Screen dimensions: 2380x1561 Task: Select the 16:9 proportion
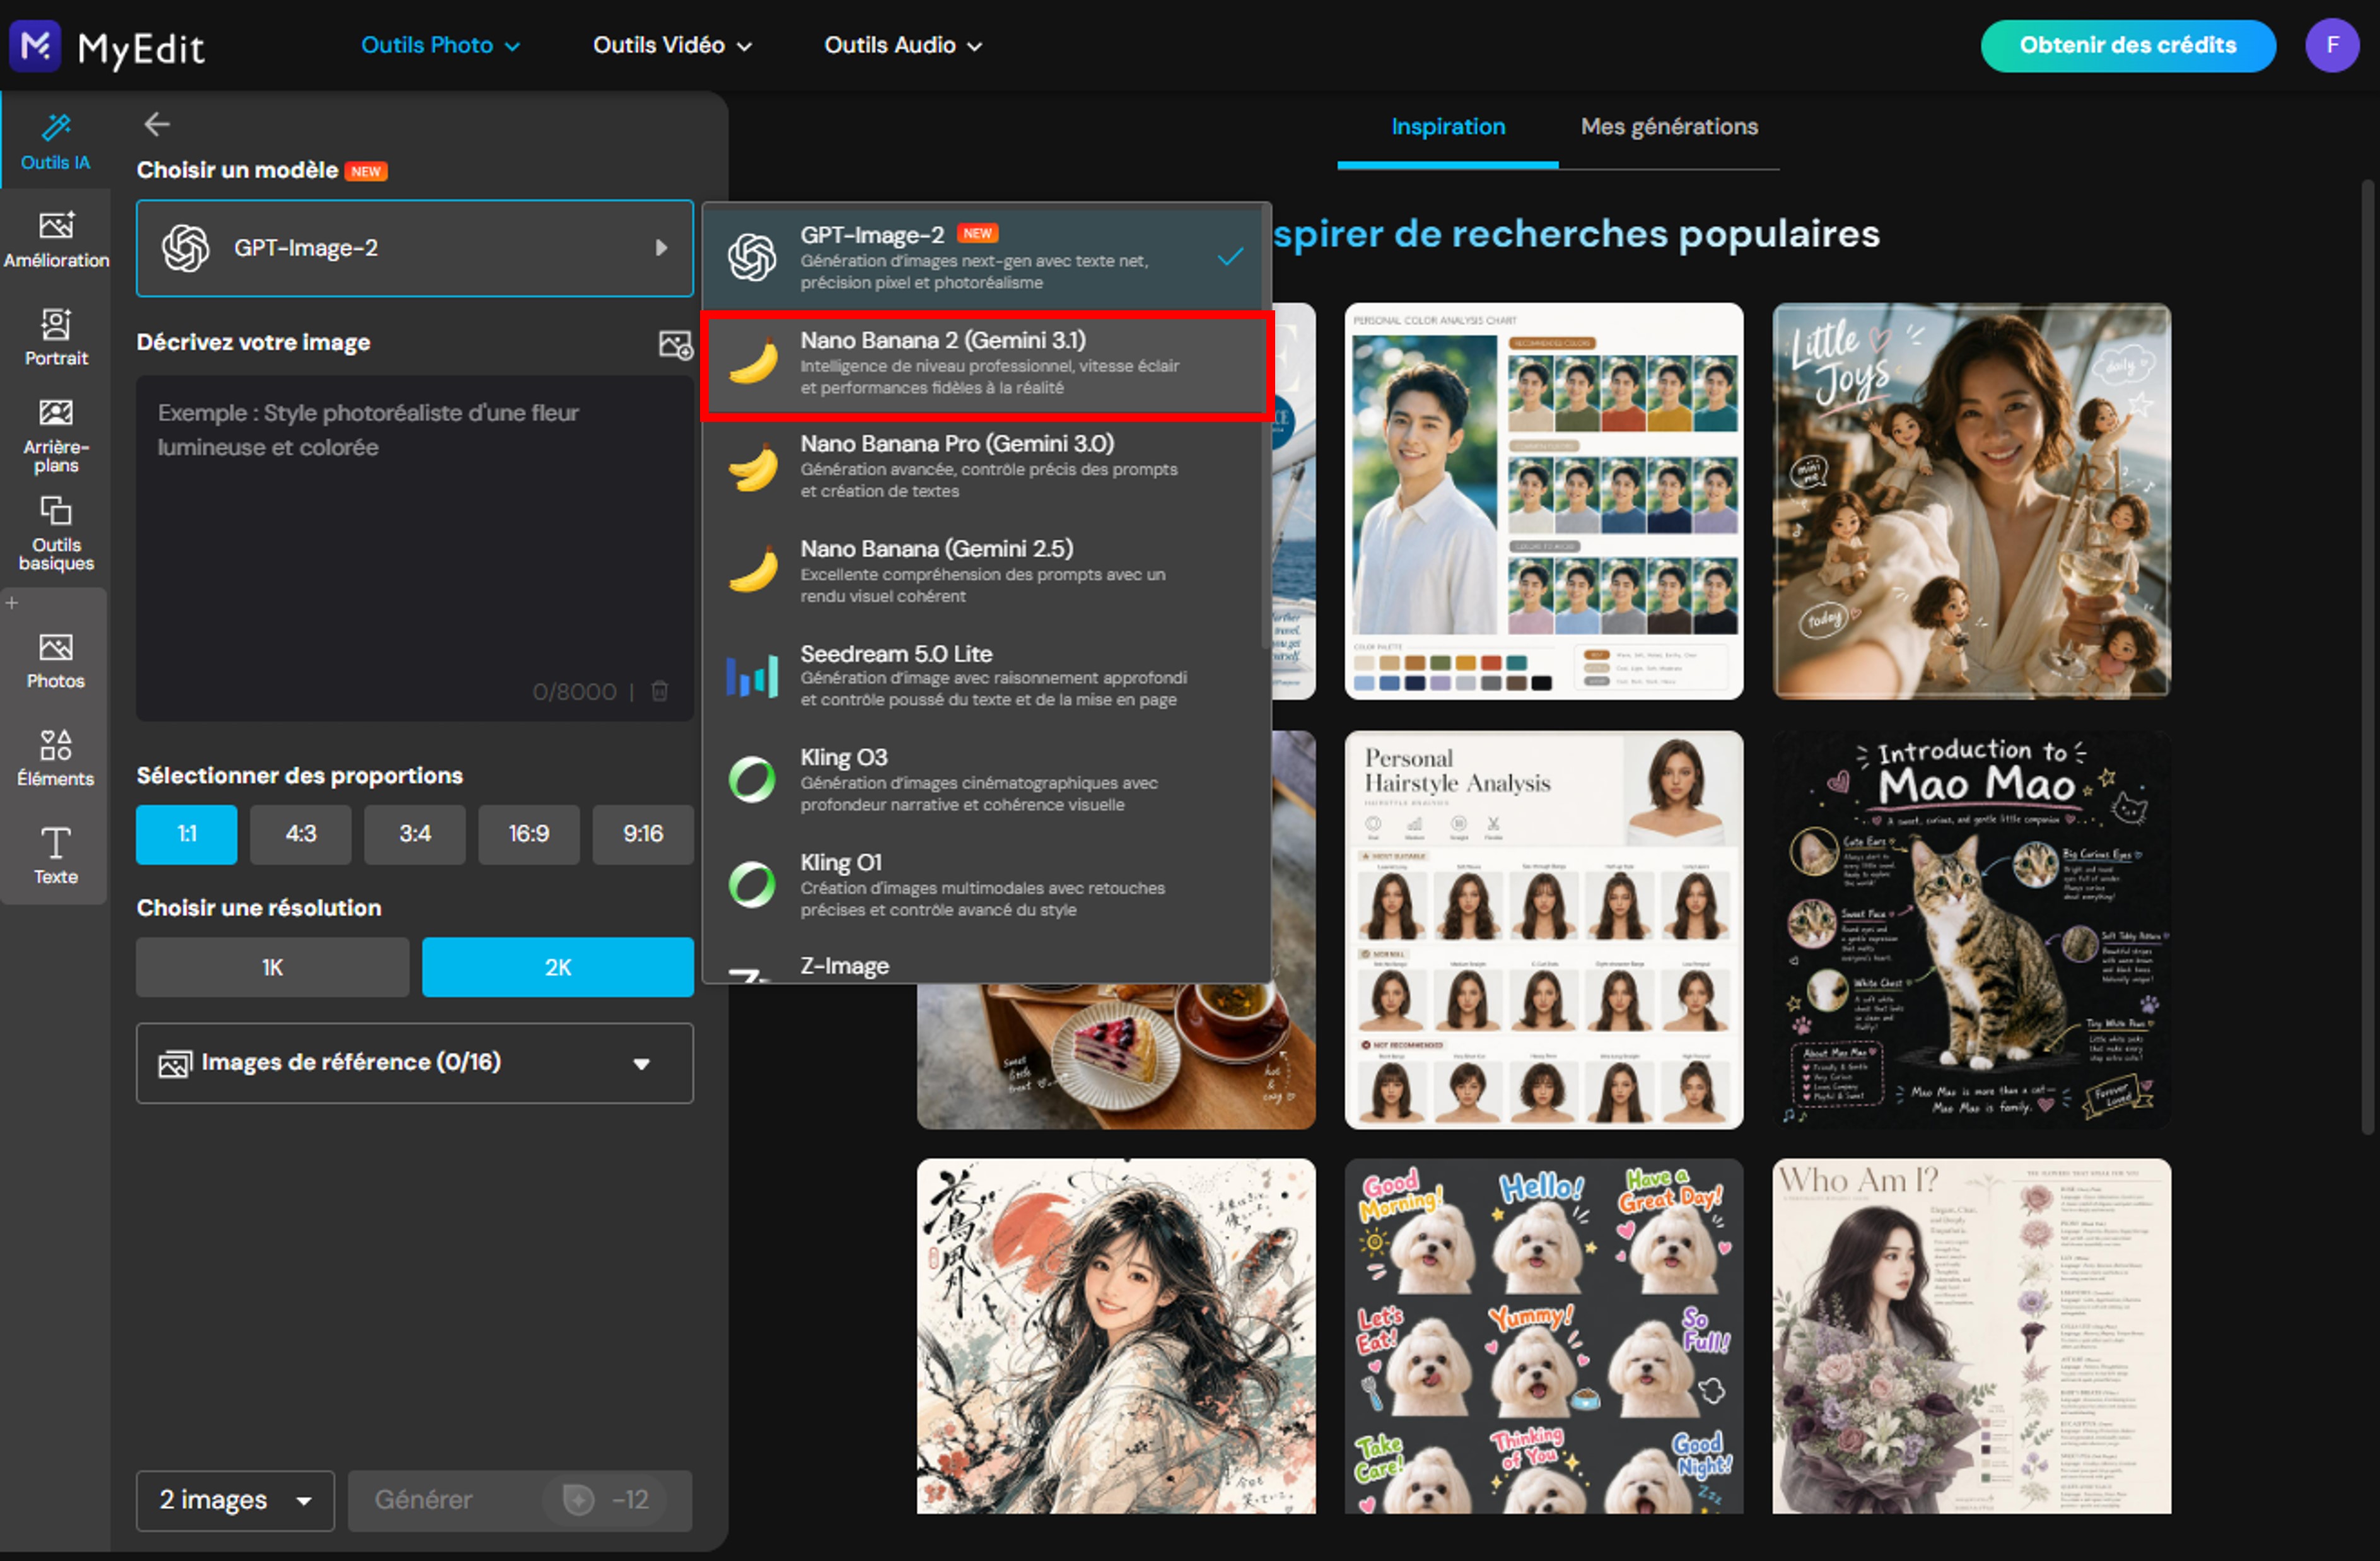coord(529,834)
